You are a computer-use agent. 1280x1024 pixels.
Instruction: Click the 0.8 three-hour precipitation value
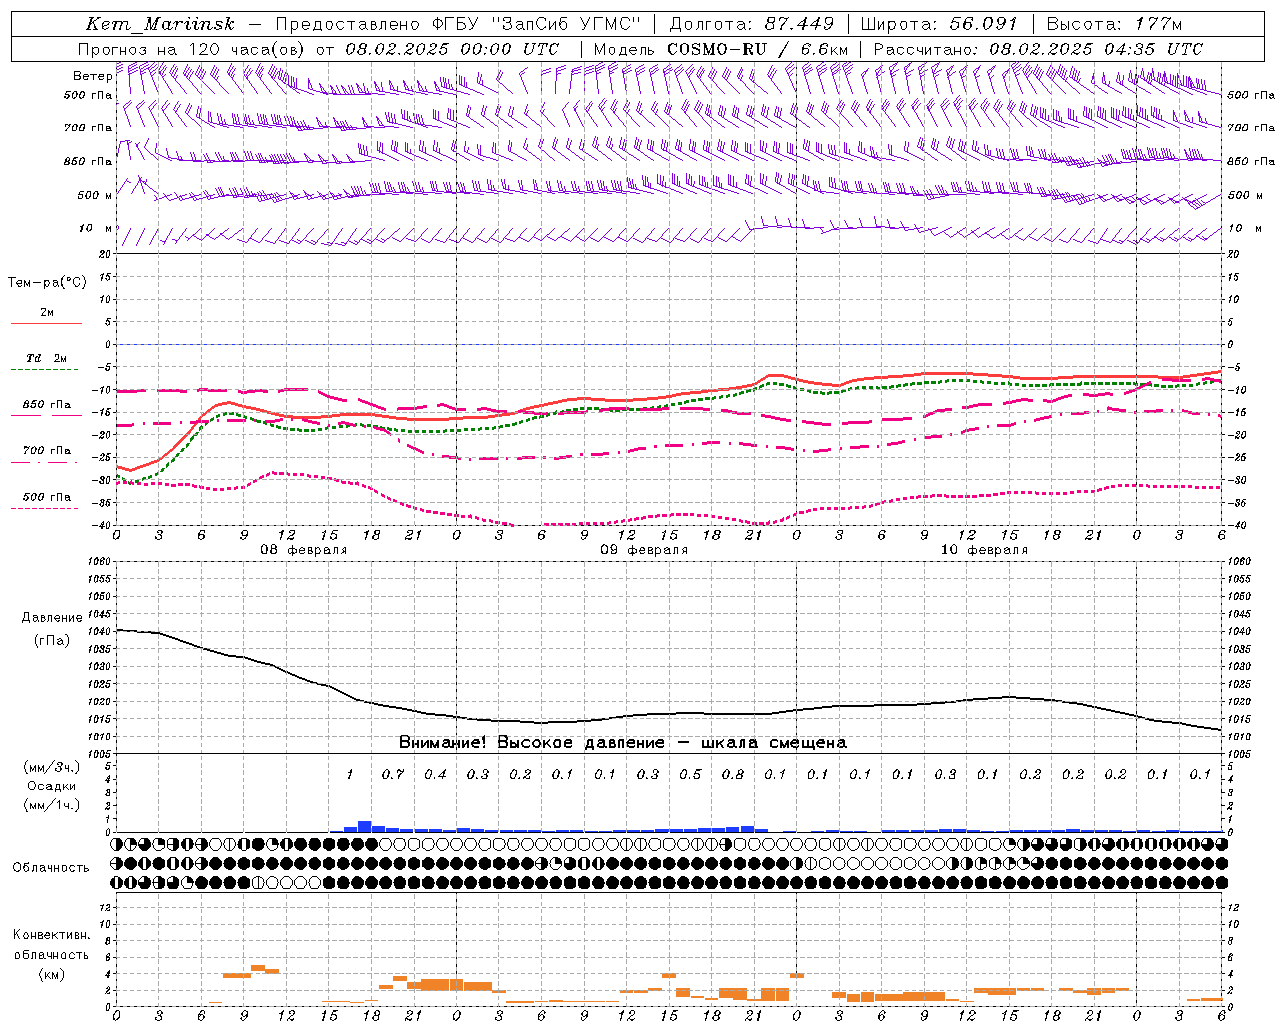tap(733, 774)
